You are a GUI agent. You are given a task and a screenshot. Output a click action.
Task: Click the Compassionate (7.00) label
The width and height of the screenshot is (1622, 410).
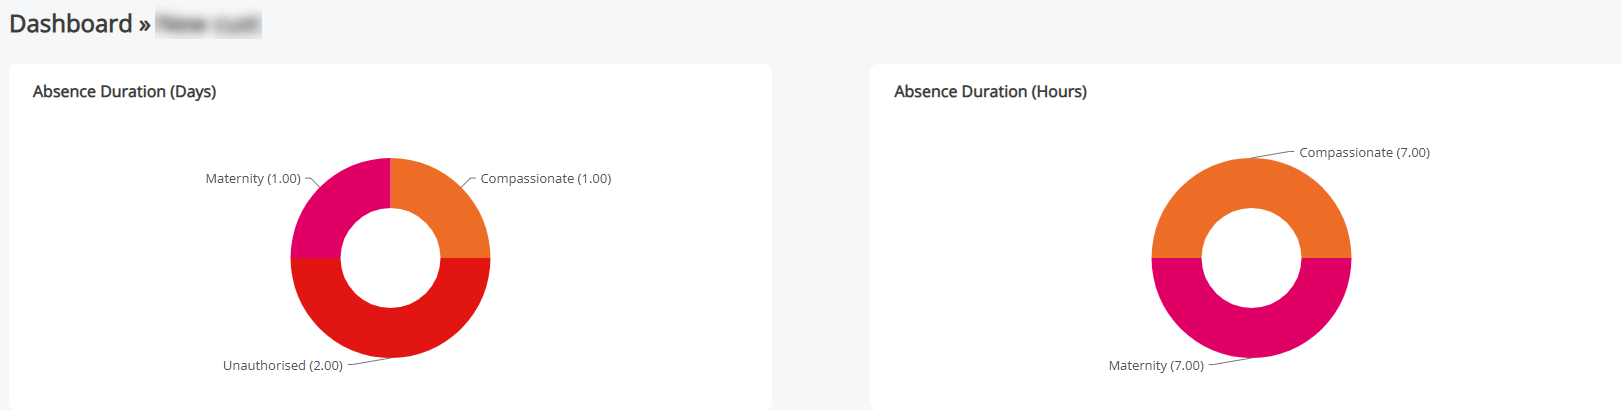pos(1364,153)
